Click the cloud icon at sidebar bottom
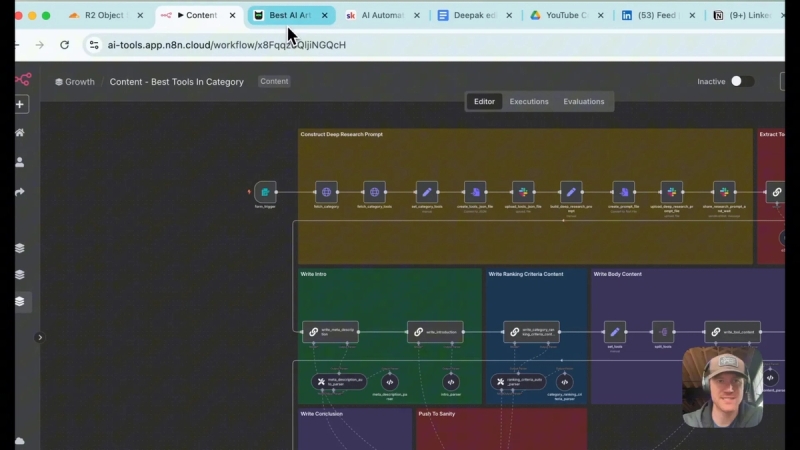The image size is (800, 450). point(20,441)
